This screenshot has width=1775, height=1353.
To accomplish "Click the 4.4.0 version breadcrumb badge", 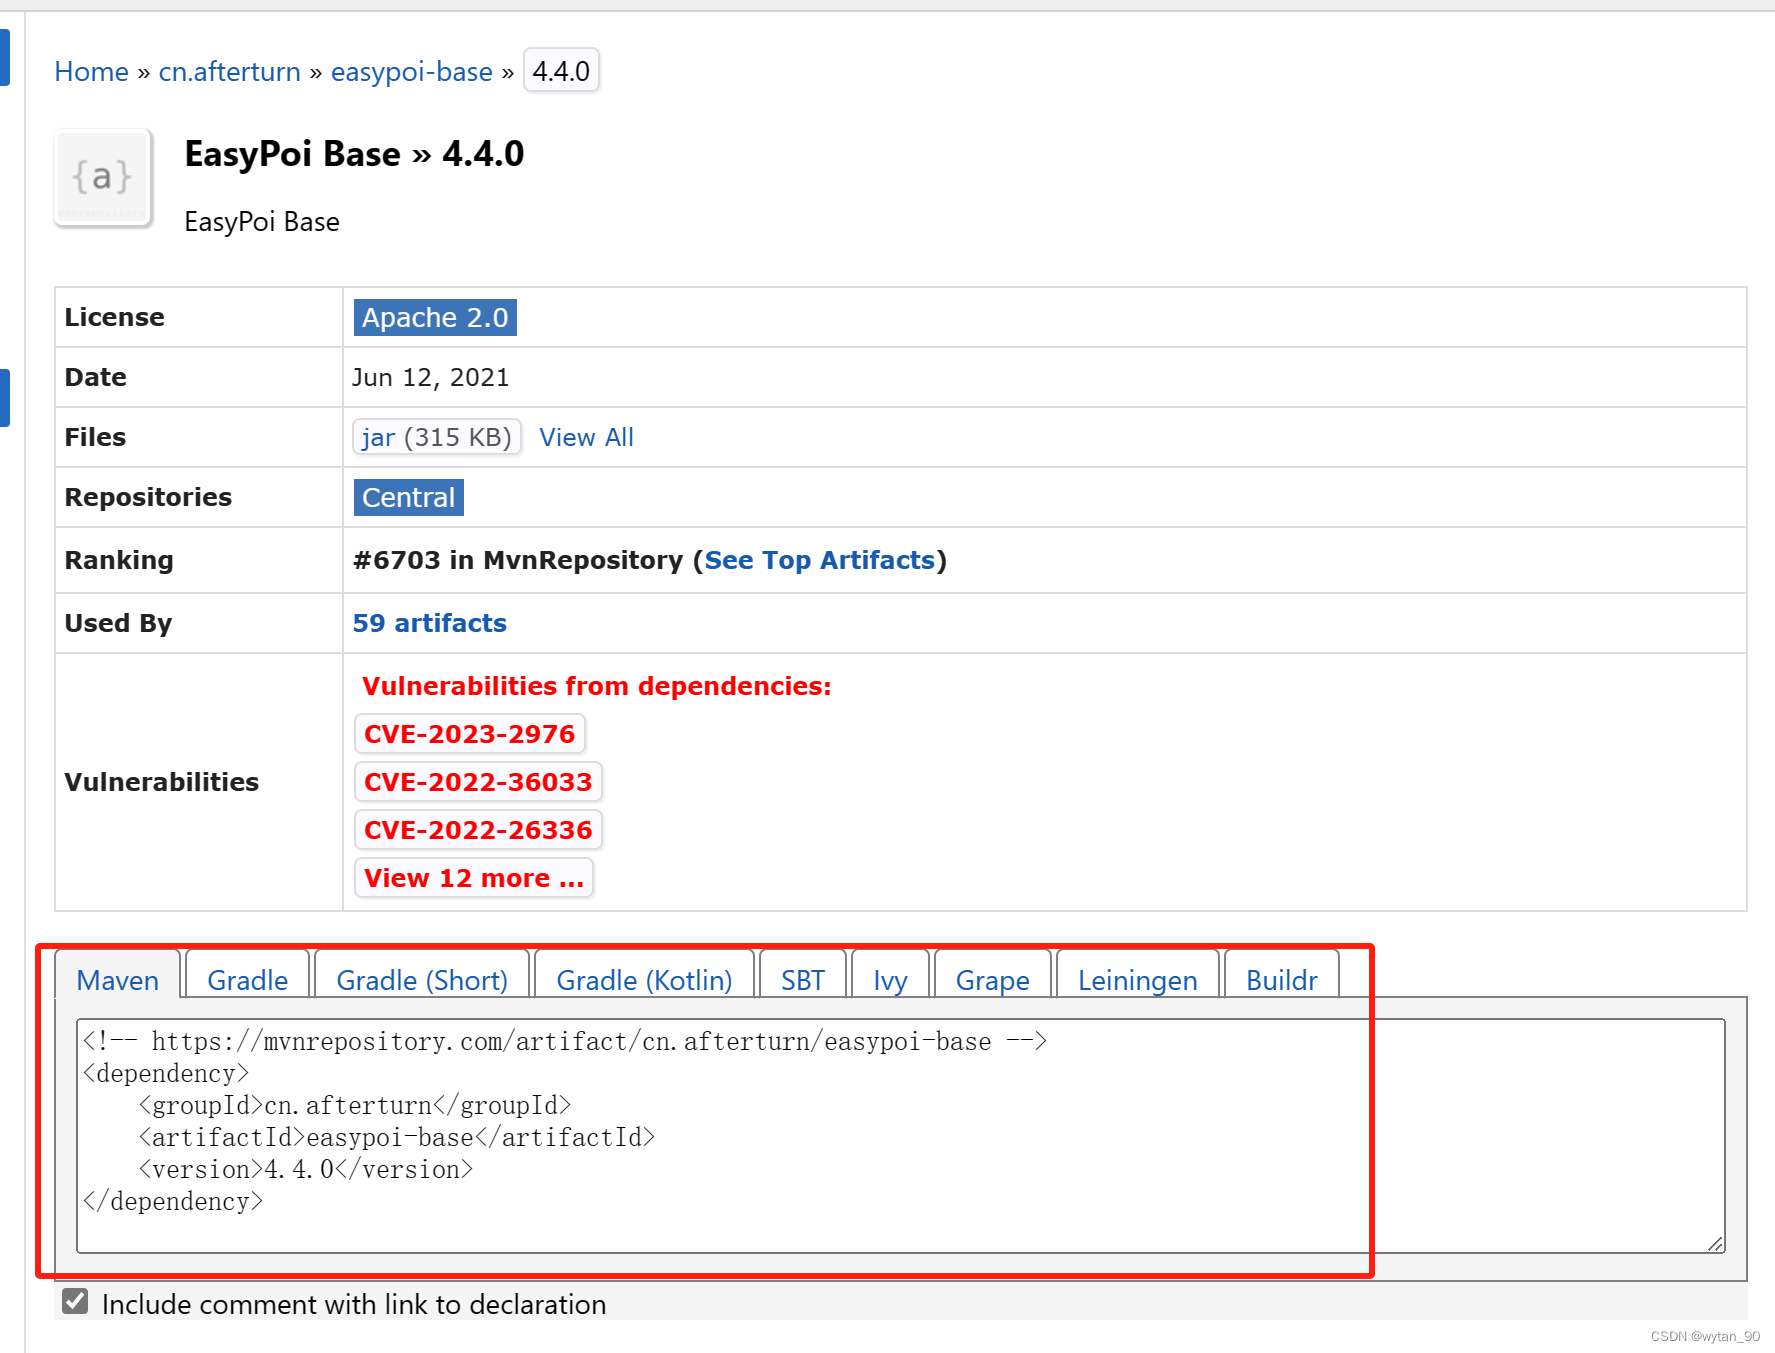I will pyautogui.click(x=561, y=71).
